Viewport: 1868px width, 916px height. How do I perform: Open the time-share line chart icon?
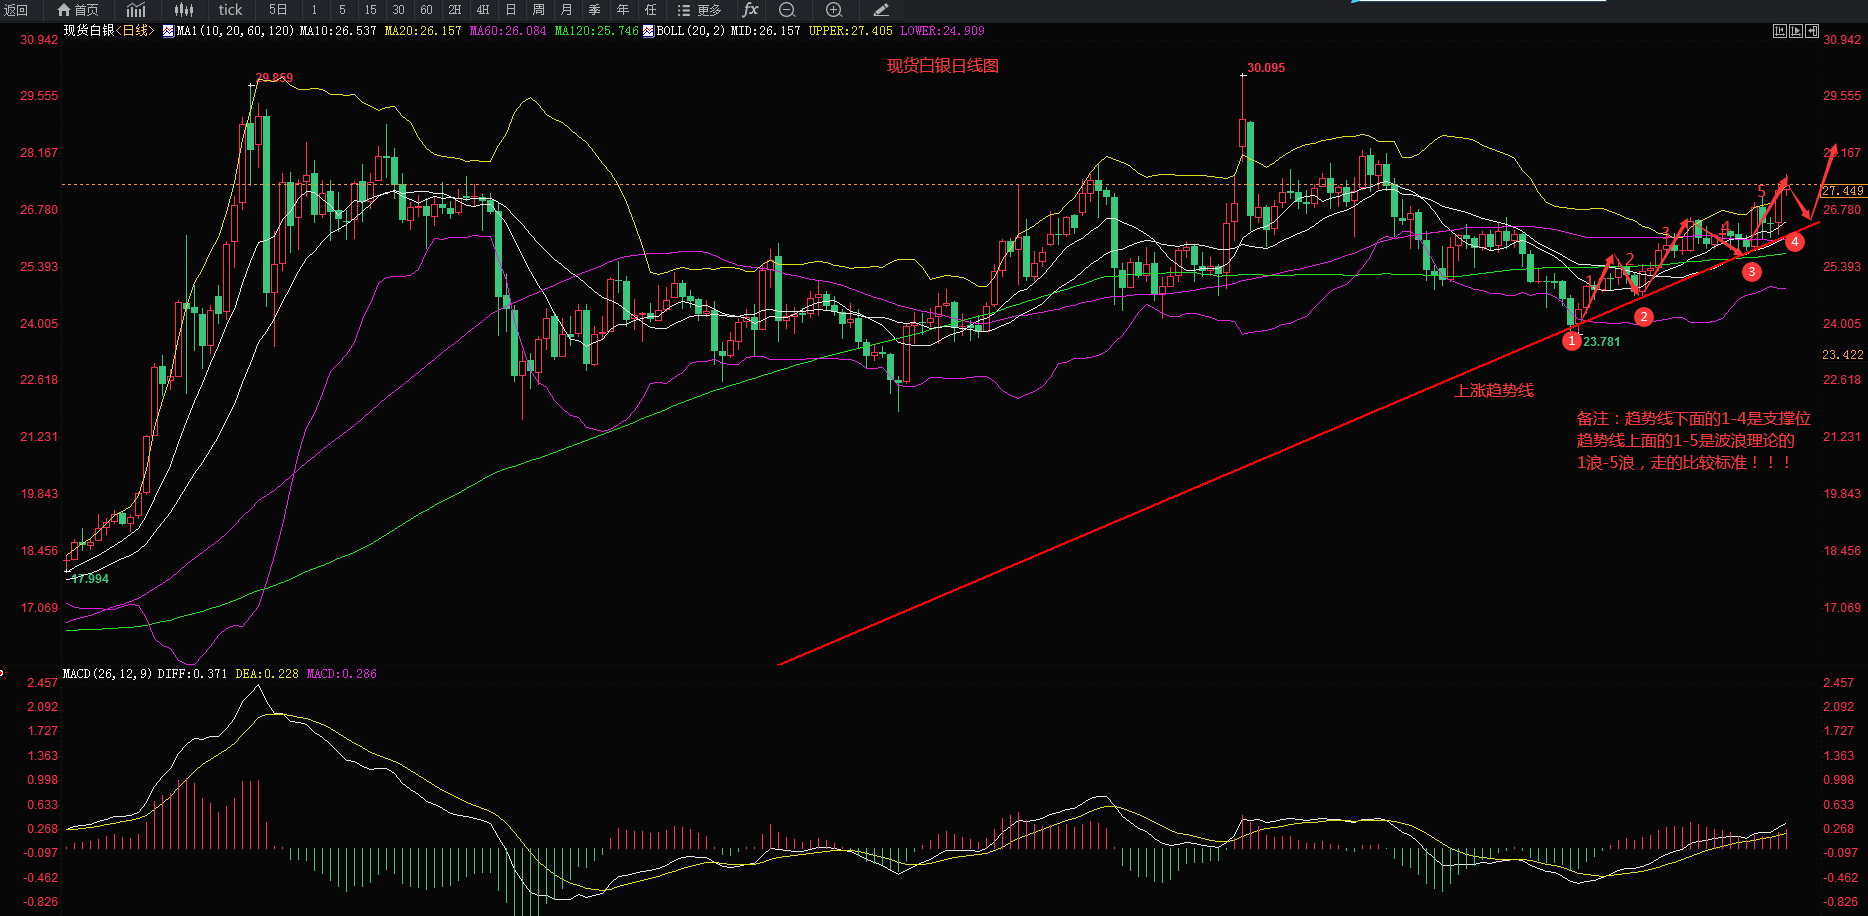coord(136,10)
